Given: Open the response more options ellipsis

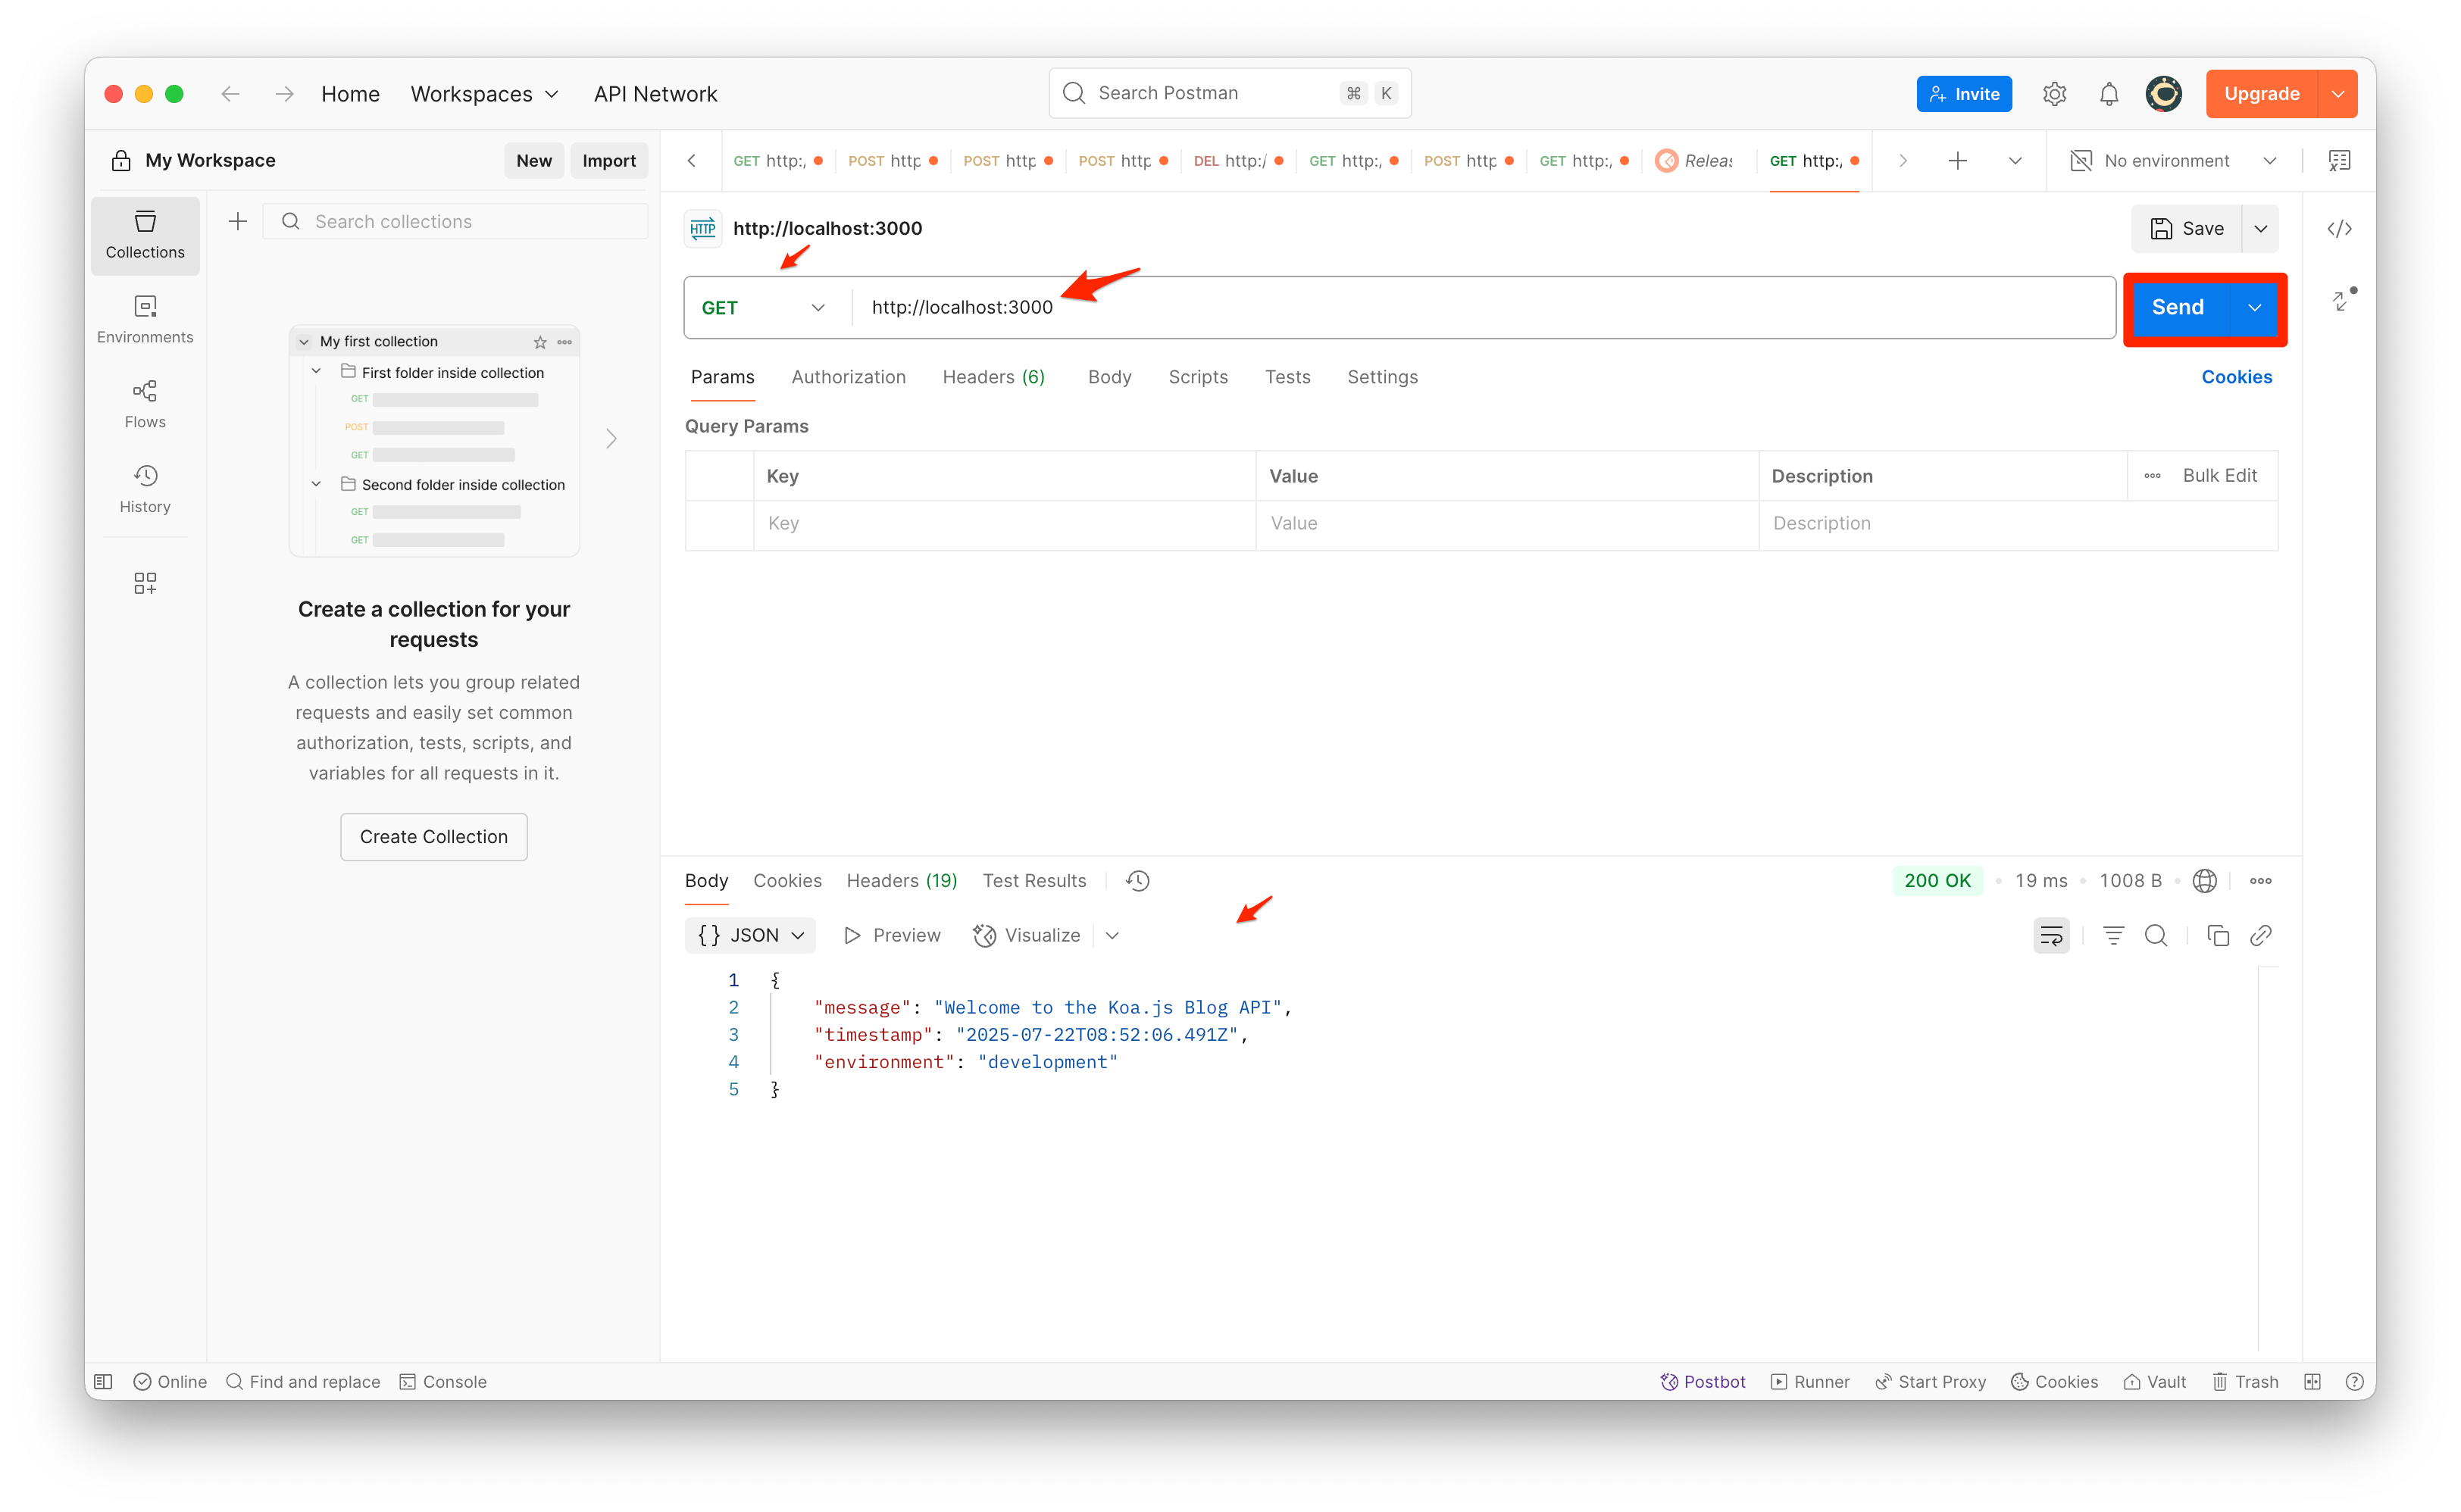Looking at the screenshot, I should point(2261,881).
